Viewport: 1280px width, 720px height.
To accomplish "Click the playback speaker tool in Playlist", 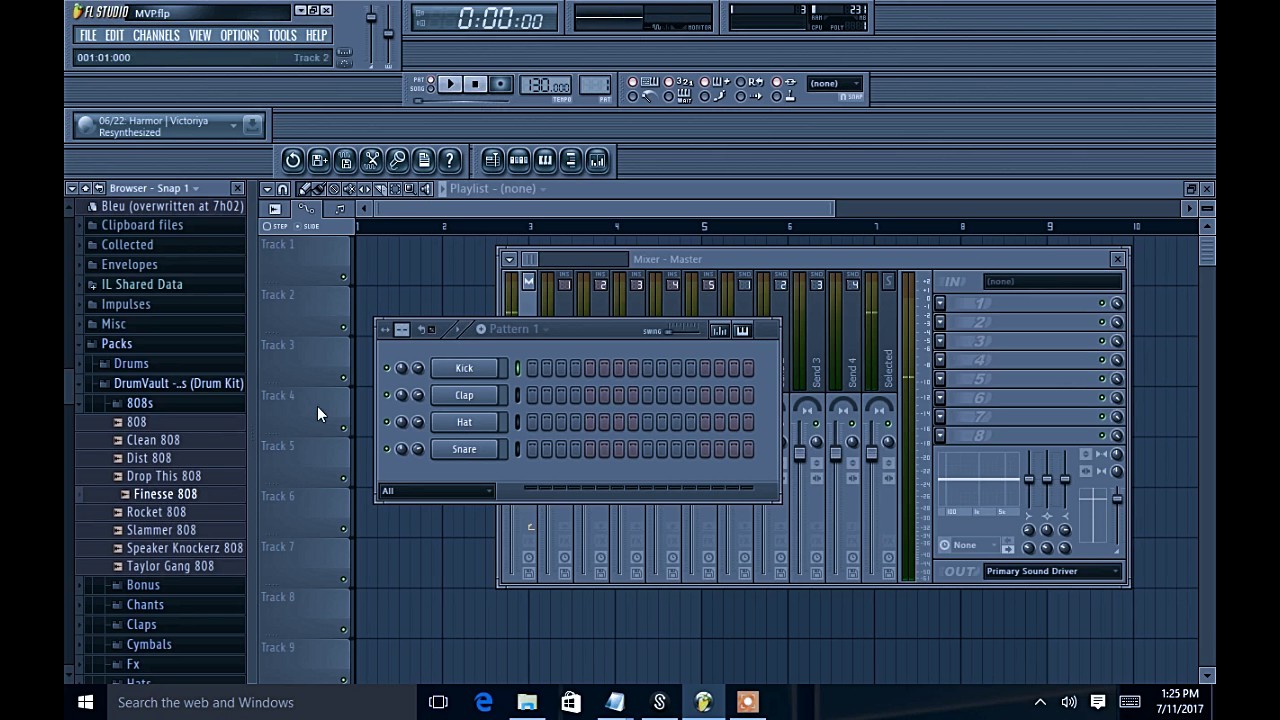I will pos(426,189).
